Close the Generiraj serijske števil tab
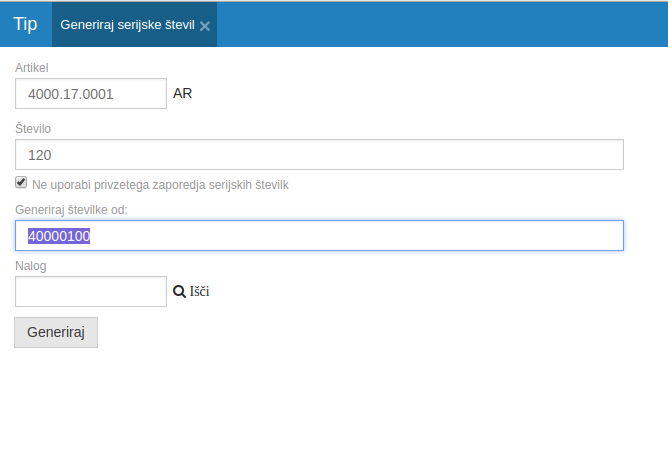Screen dimensions: 668x466 (205, 26)
